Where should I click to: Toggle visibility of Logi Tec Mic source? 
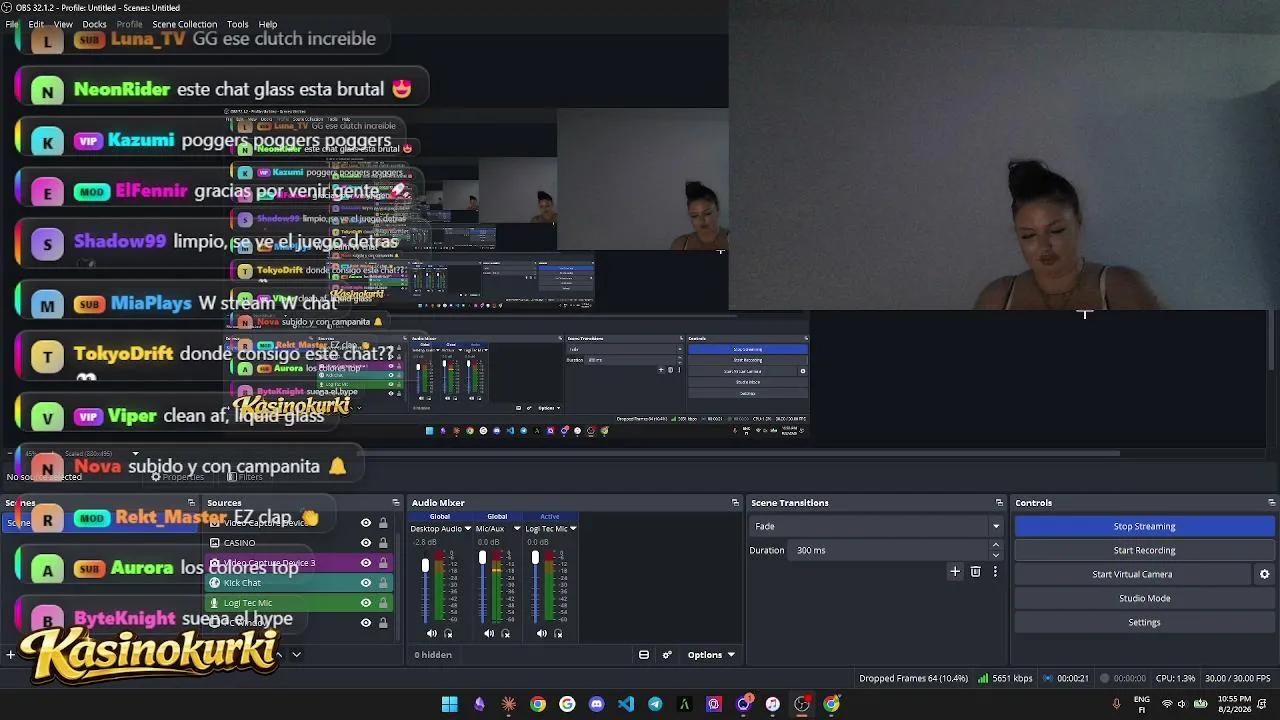pyautogui.click(x=366, y=603)
